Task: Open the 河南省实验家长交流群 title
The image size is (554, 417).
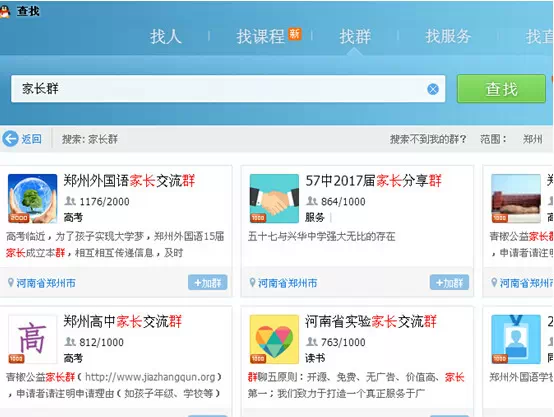Action: (371, 322)
